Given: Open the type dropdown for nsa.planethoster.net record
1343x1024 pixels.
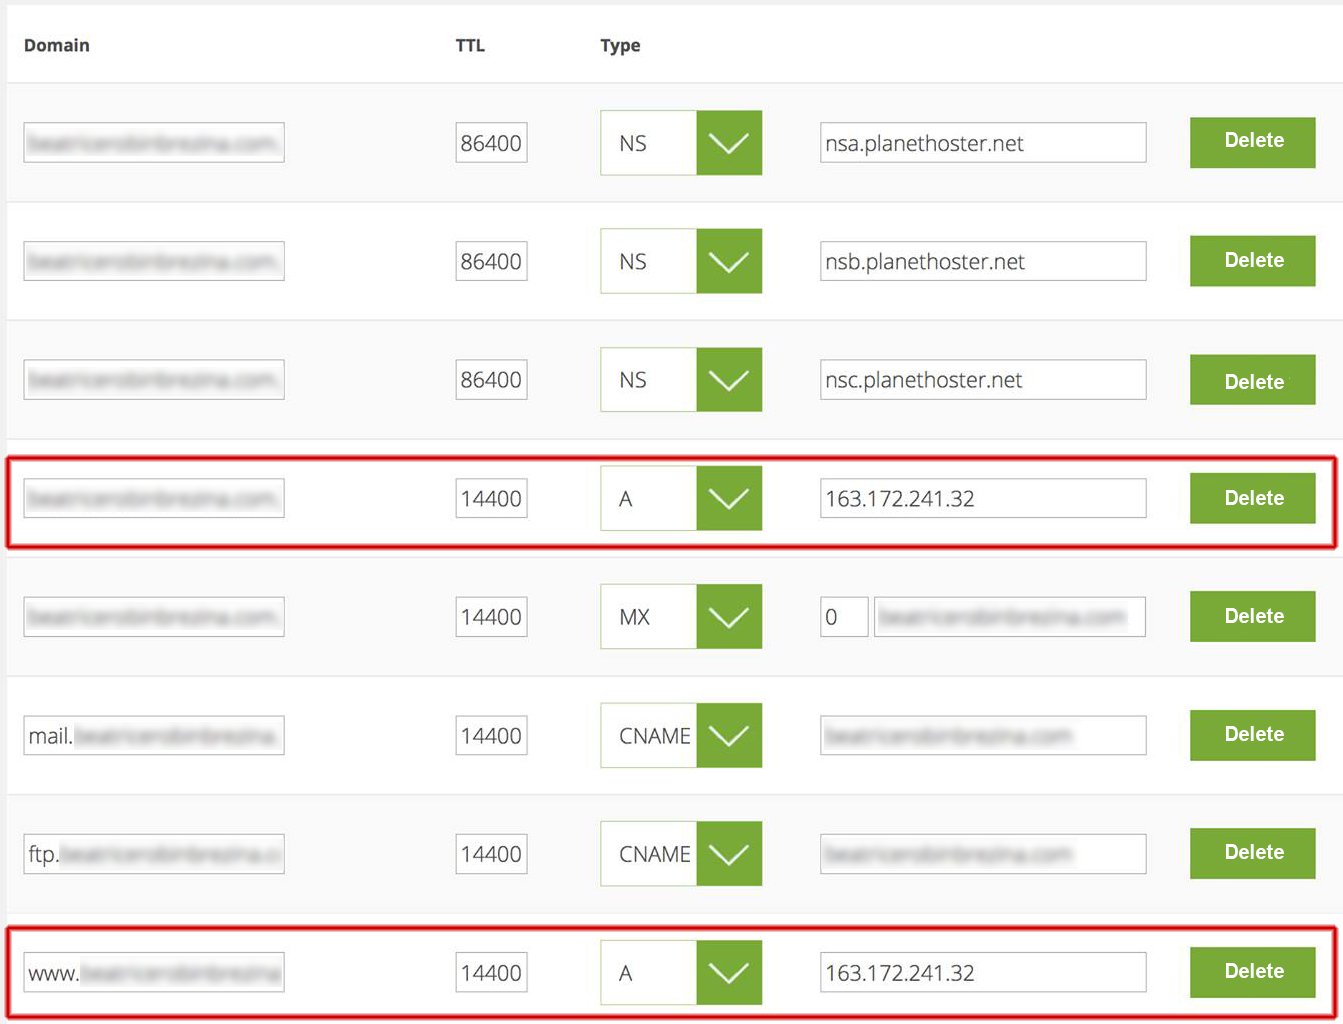Looking at the screenshot, I should point(728,143).
